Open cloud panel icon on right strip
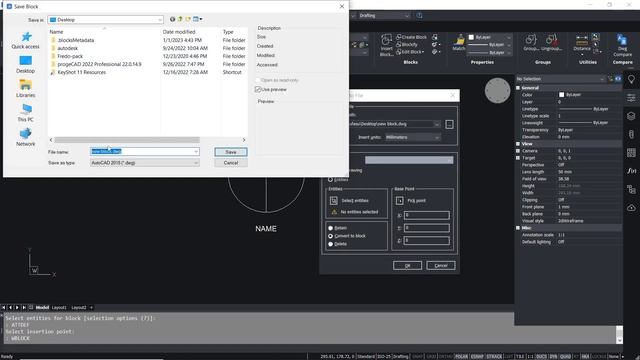640x360 pixels. 631,207
